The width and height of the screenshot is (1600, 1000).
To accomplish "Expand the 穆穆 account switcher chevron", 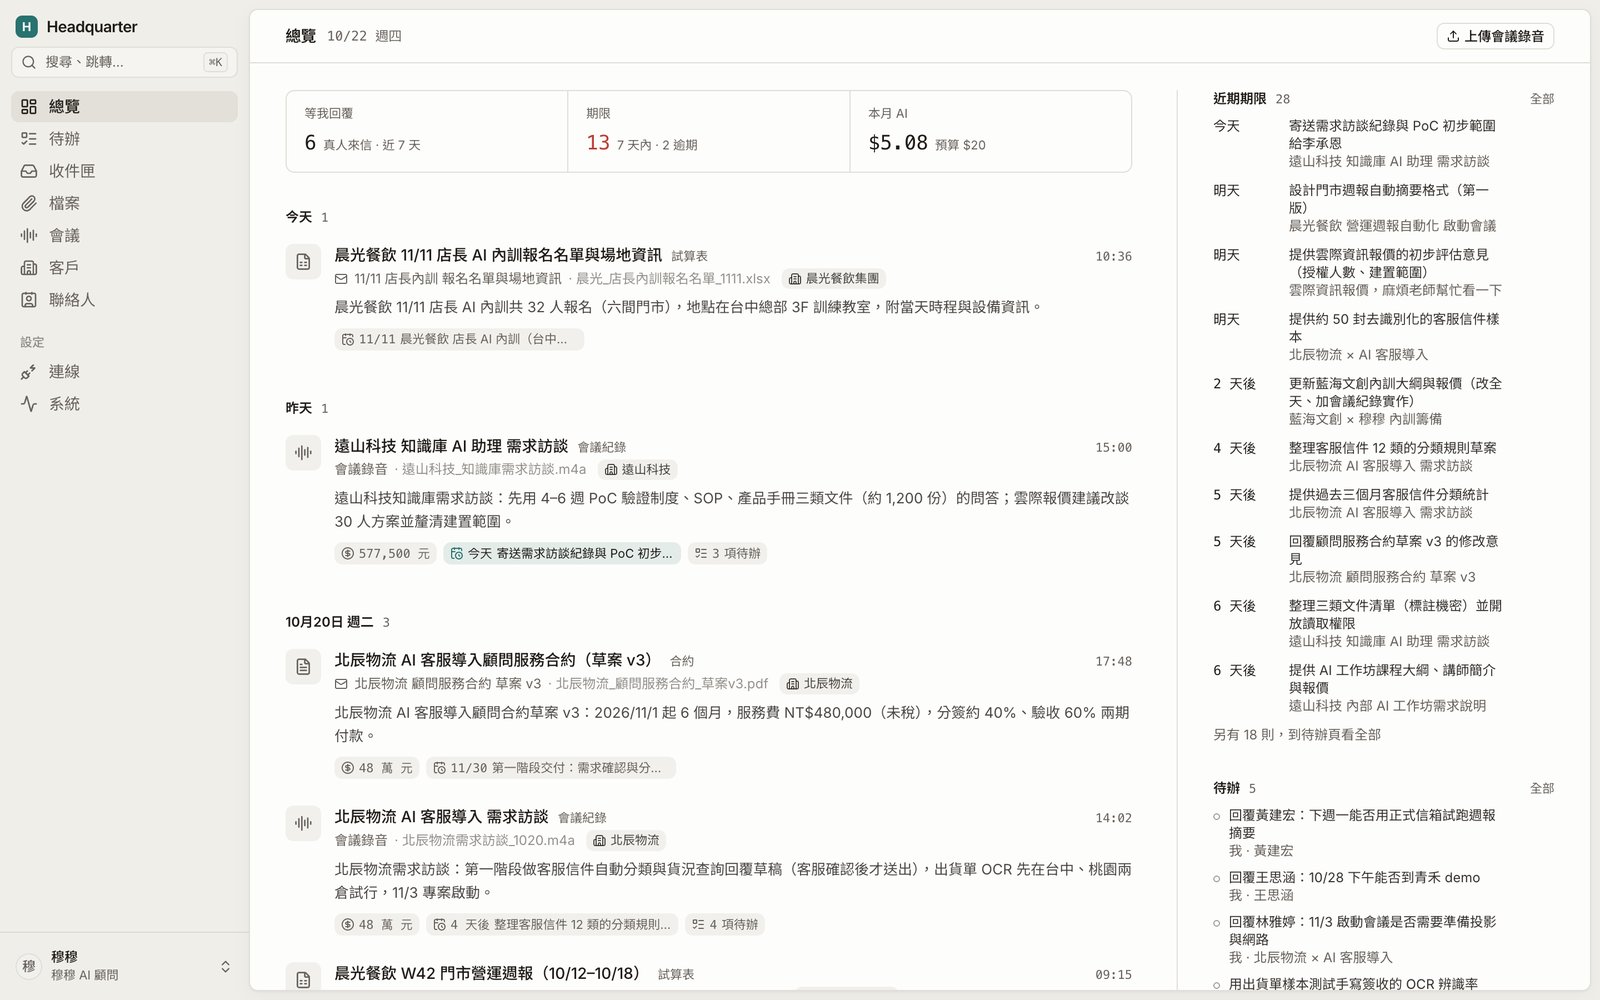I will click(225, 966).
